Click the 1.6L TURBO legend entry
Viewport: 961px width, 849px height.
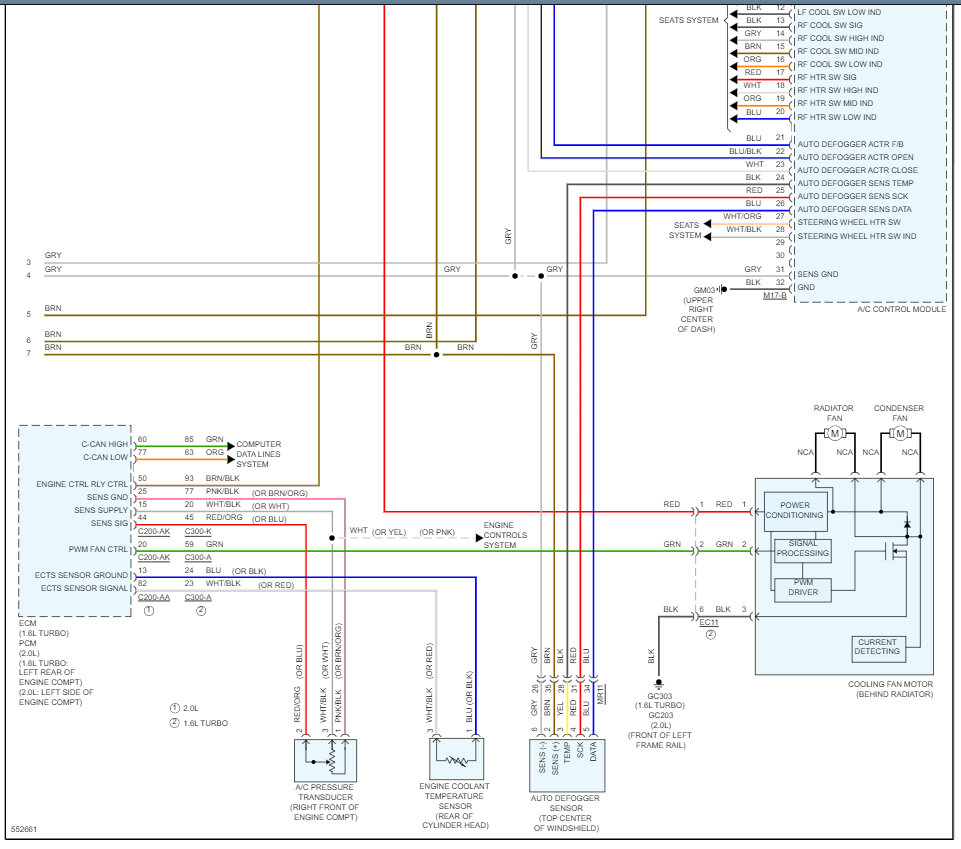199,723
